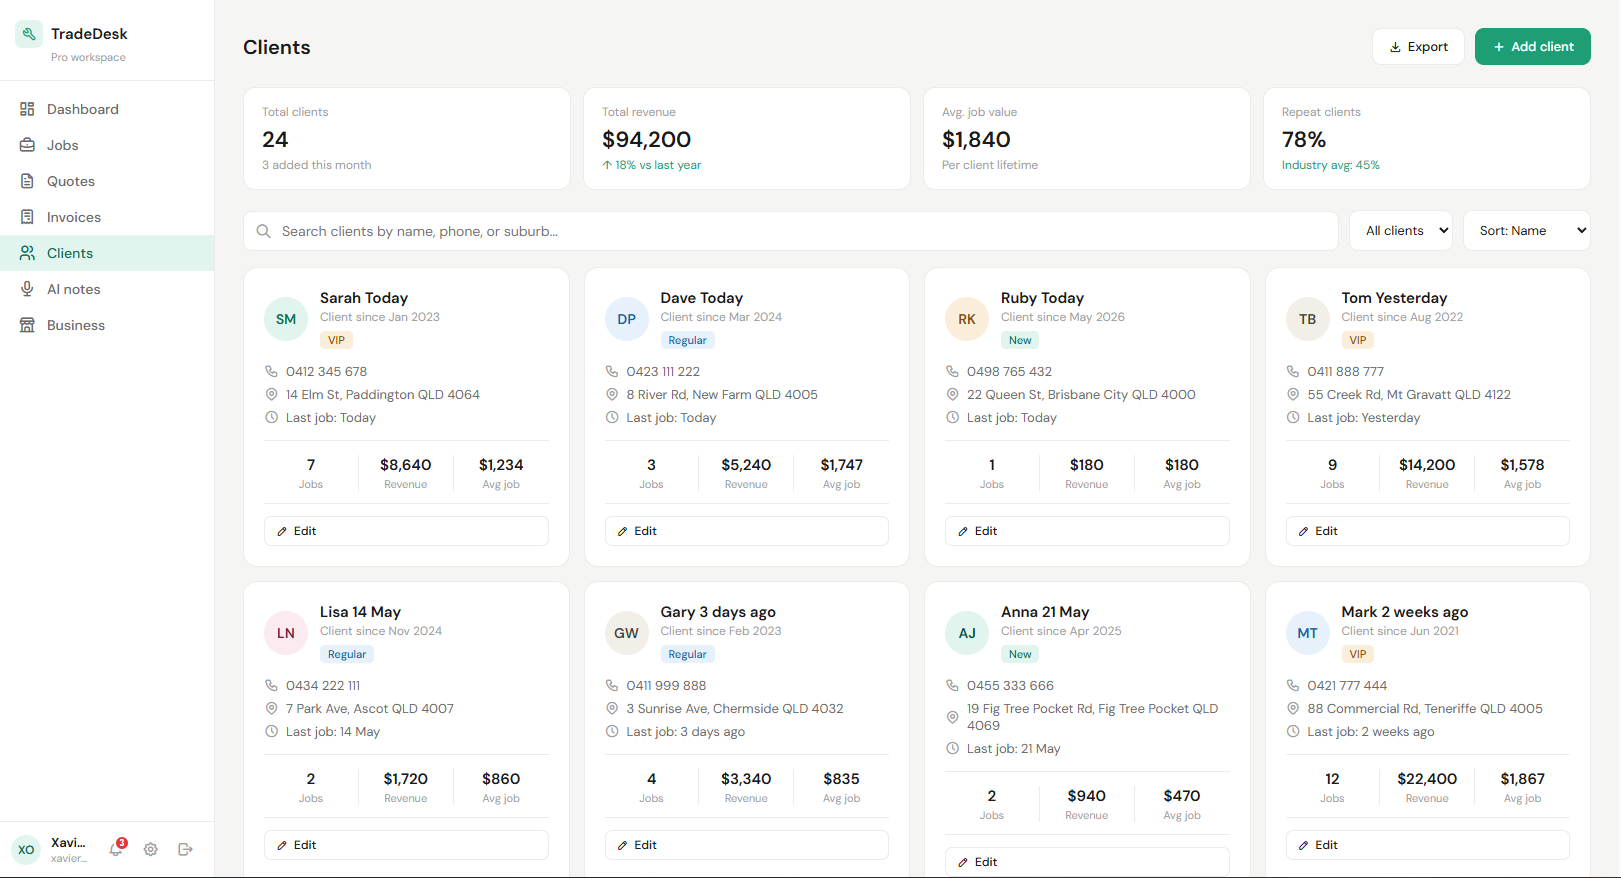
Task: Focus the client search field
Action: pyautogui.click(x=790, y=231)
